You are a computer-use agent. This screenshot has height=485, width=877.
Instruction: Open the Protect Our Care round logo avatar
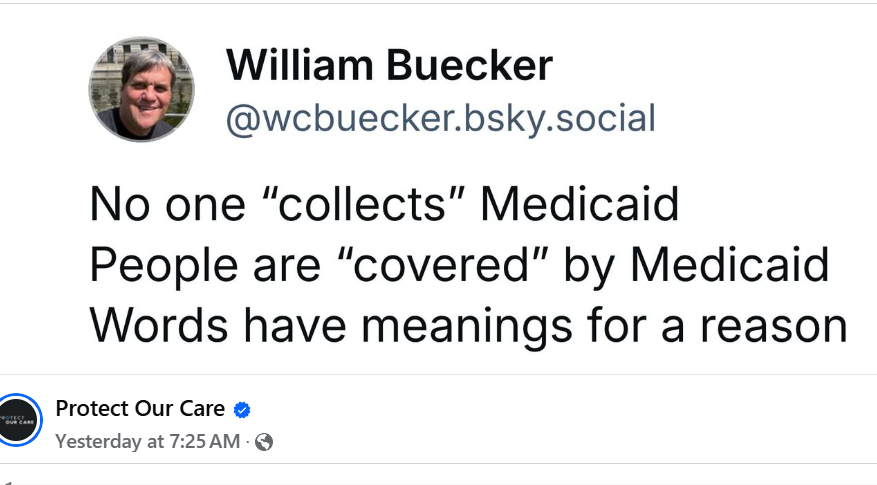tap(18, 420)
